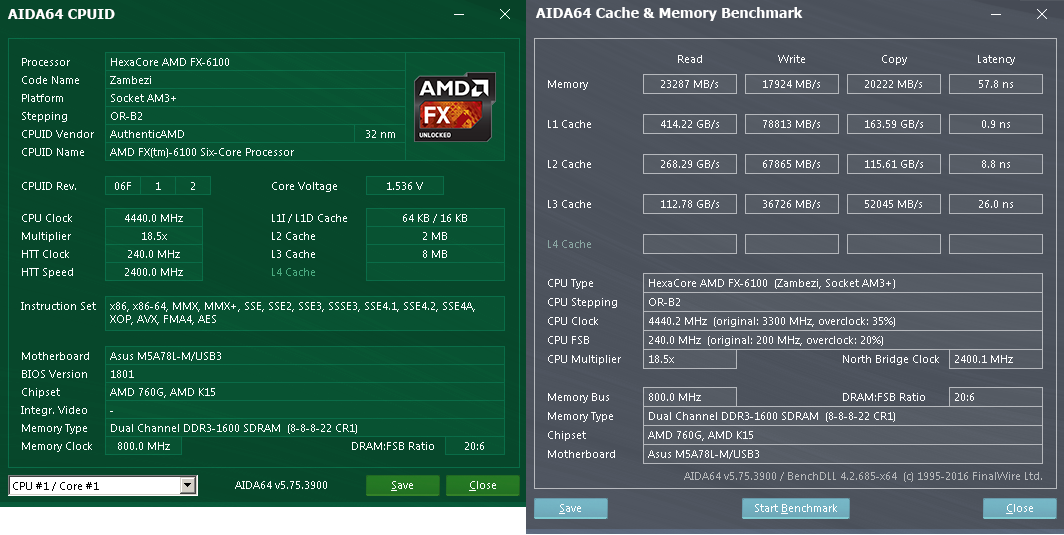1064x535 pixels.
Task: Select the Processor field HexaCore AMD FX-6100
Action: [x=255, y=62]
